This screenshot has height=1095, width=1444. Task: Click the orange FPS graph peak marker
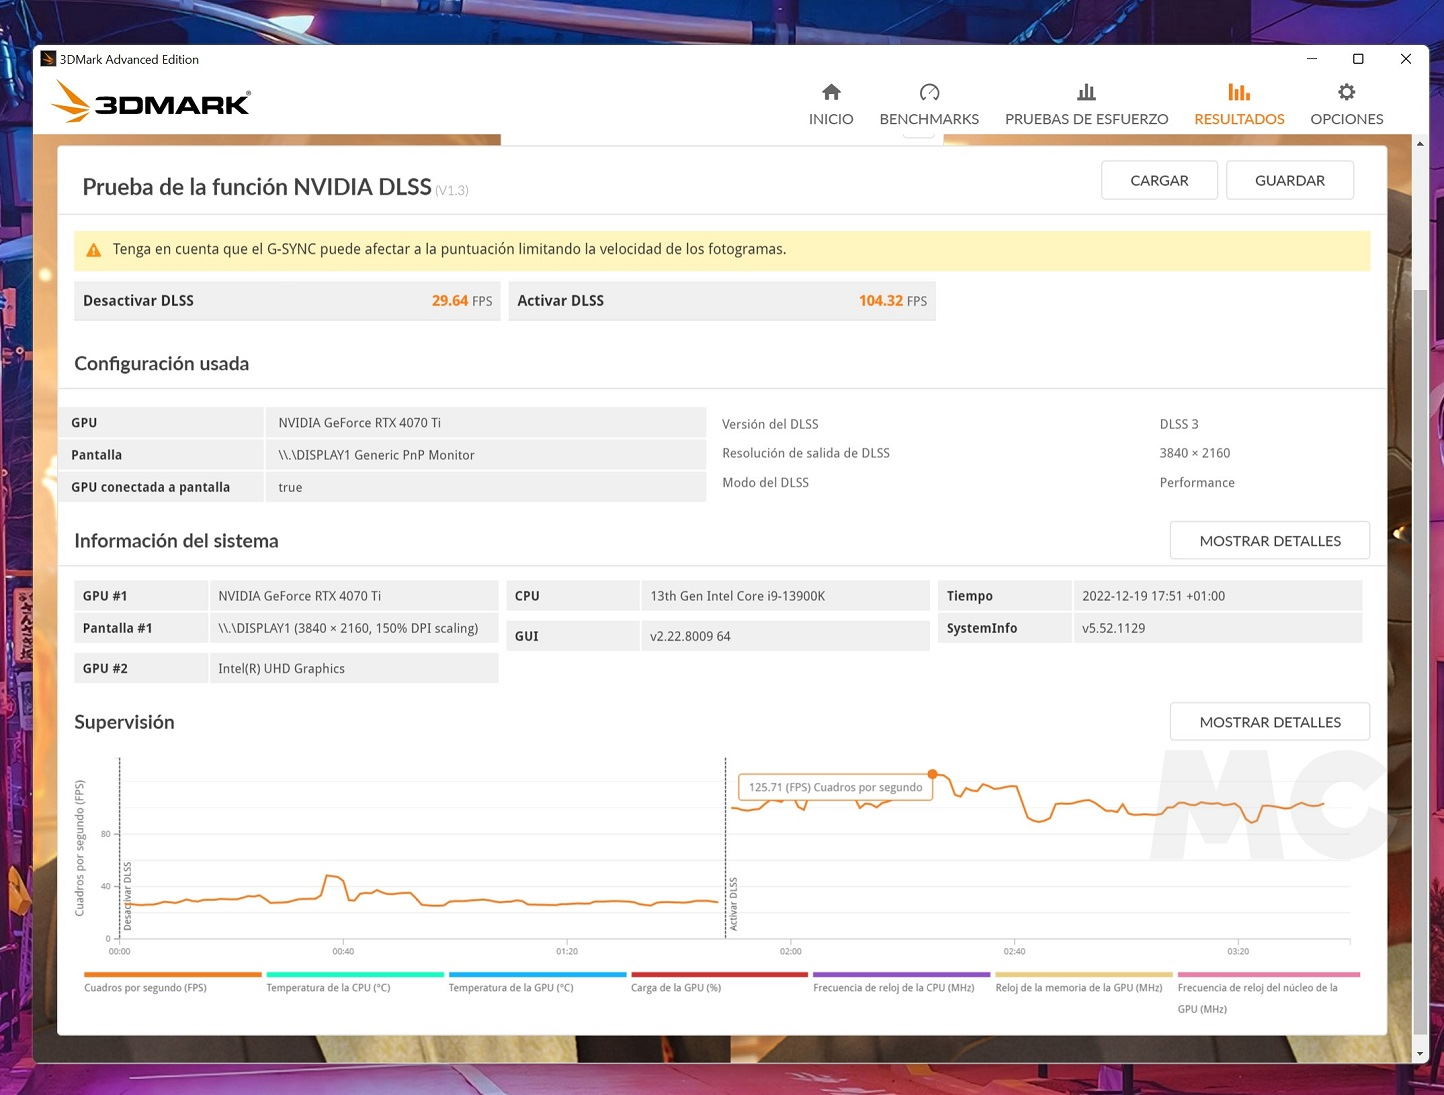[x=933, y=774]
